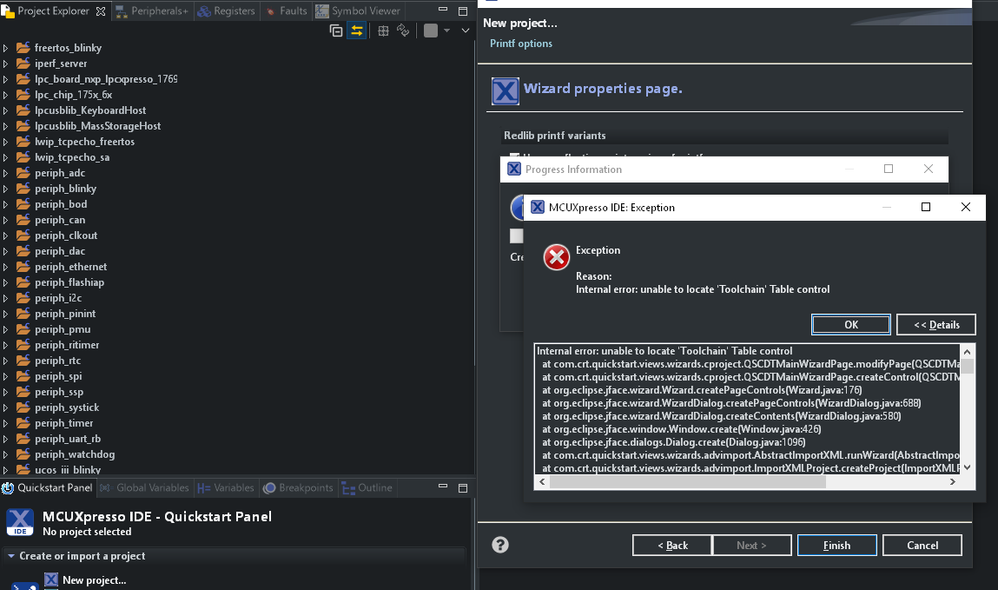Click New project... link in Quickstart Panel

coord(94,580)
